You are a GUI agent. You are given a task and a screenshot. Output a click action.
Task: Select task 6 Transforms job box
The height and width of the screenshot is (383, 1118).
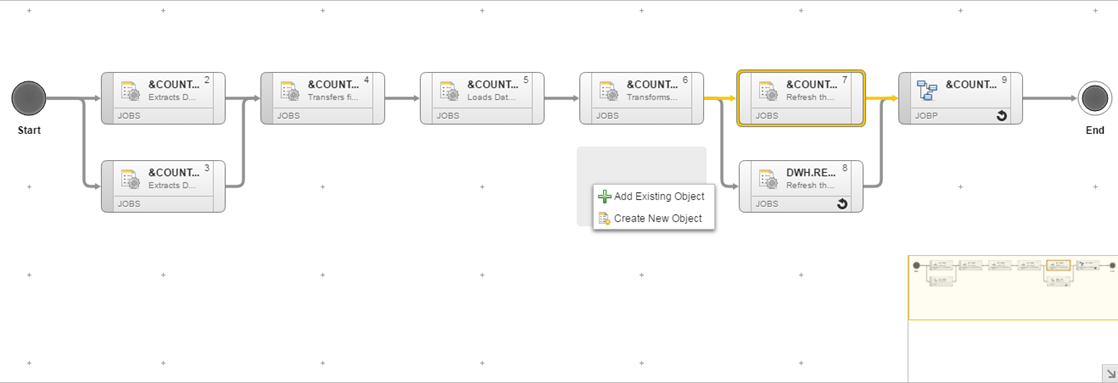pos(642,98)
